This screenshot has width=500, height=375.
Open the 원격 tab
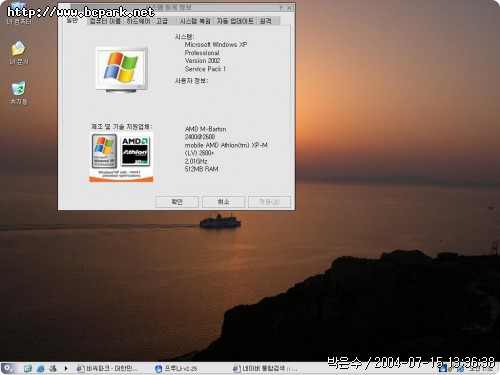click(x=266, y=21)
